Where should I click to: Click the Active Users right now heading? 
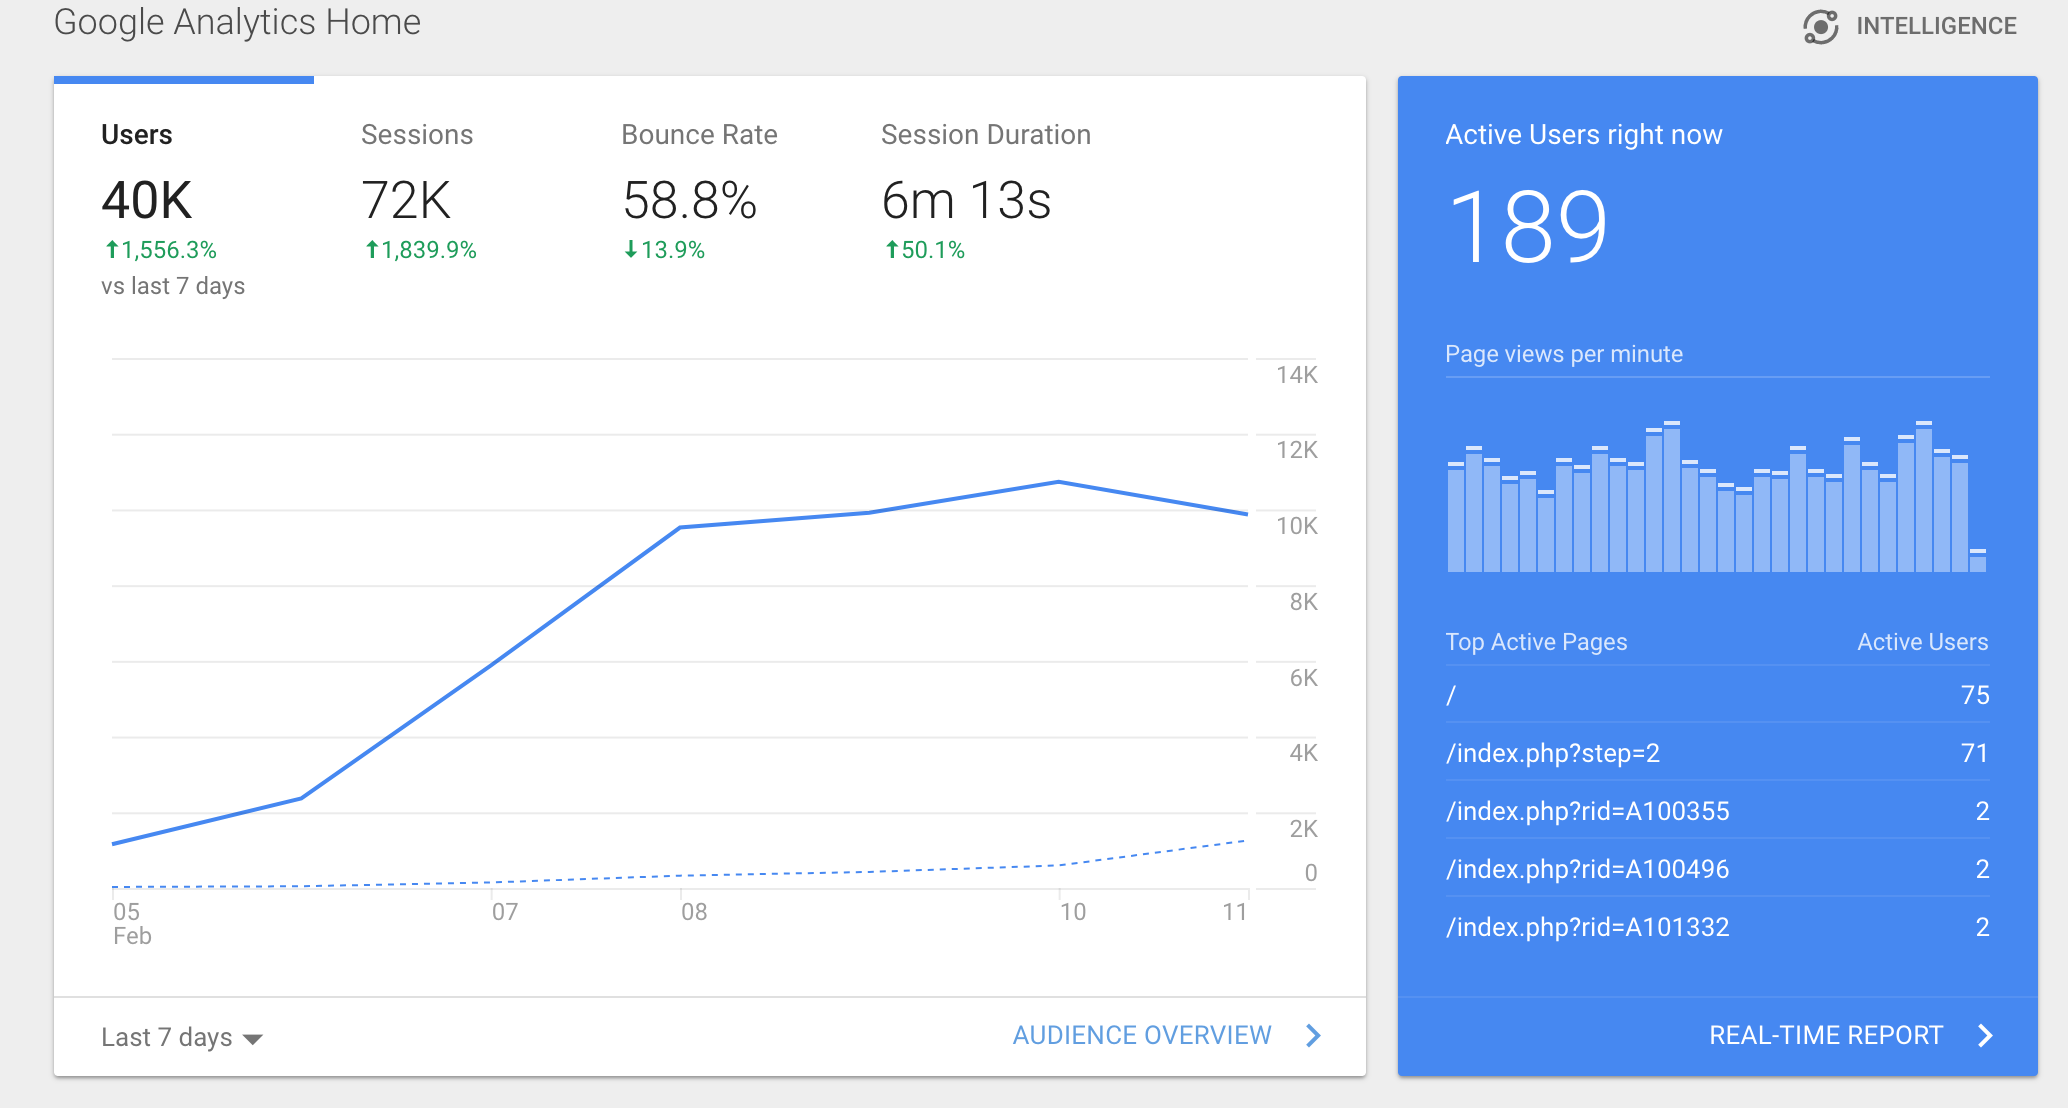[x=1584, y=135]
